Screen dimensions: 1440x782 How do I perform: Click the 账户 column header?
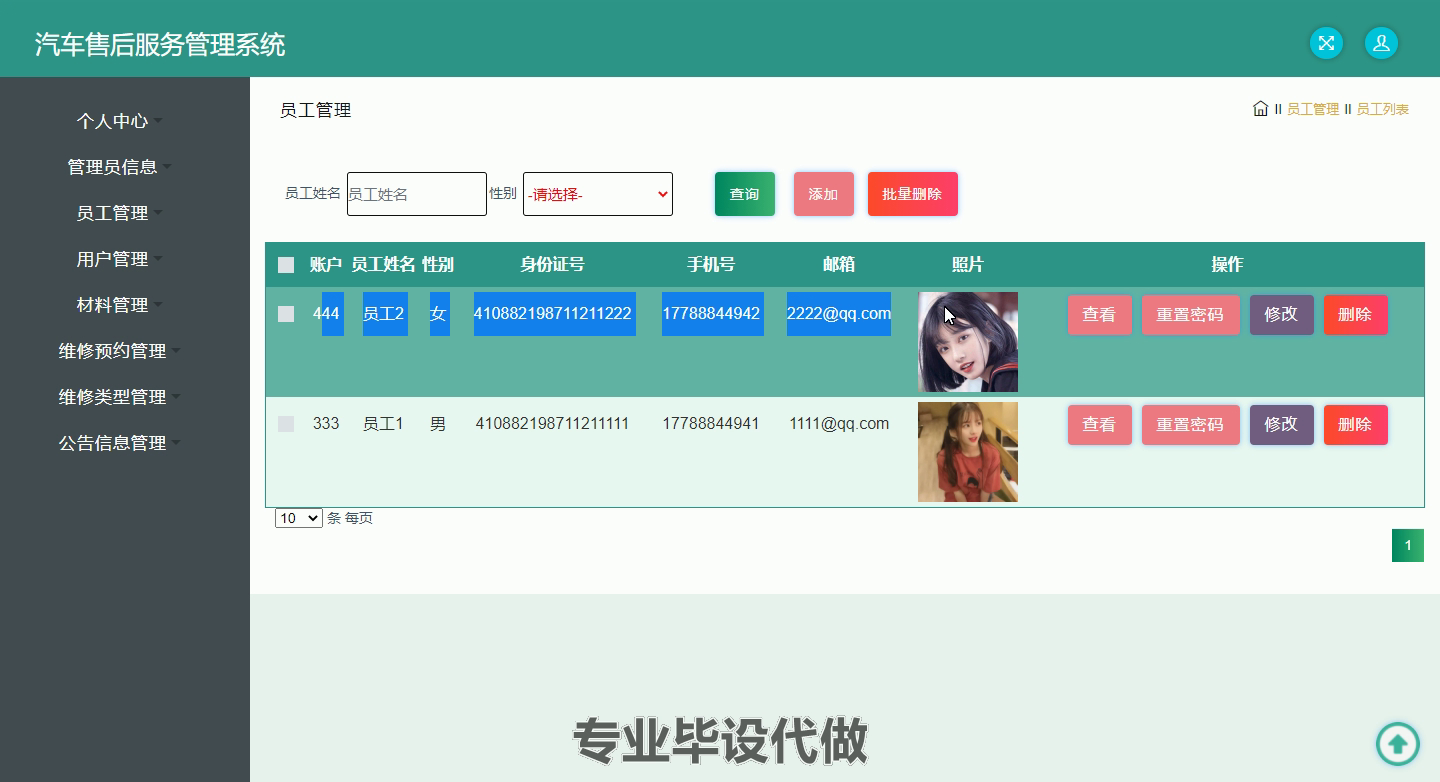[326, 265]
